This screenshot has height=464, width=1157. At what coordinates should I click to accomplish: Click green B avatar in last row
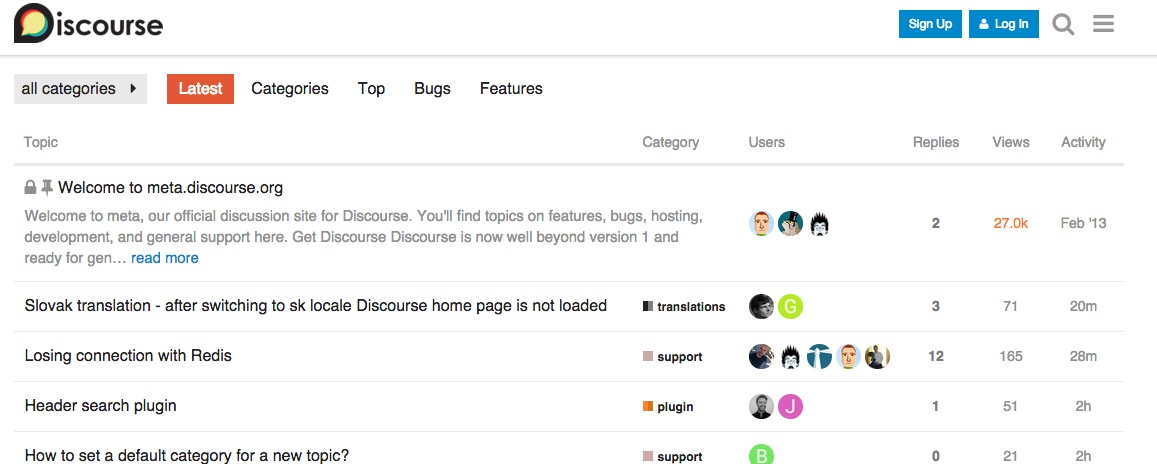pos(761,455)
